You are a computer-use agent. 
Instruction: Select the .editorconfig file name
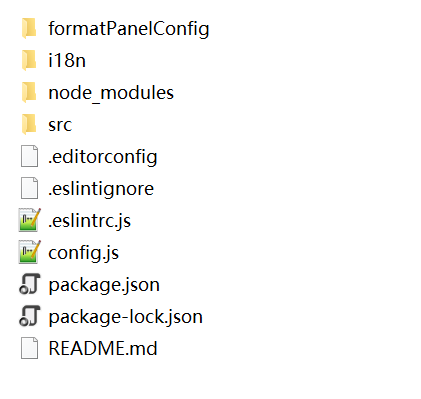(x=102, y=157)
